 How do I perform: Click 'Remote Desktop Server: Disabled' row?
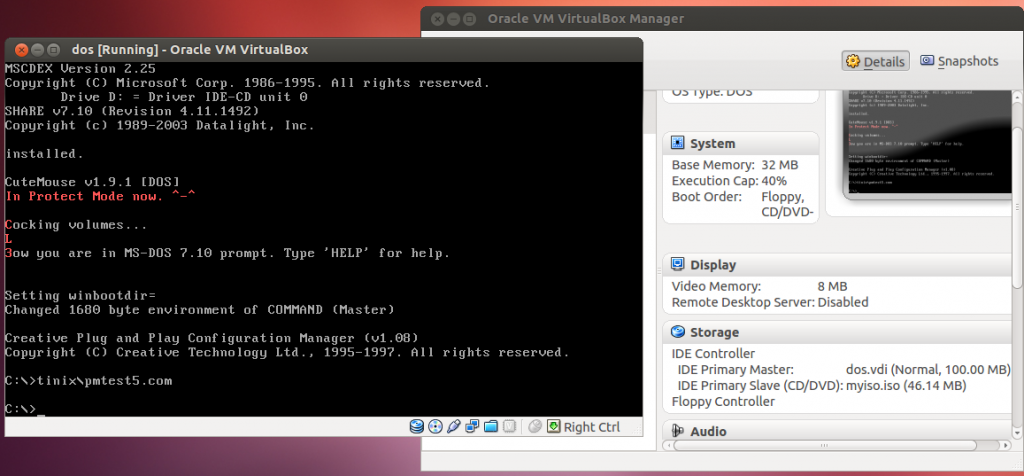tap(770, 302)
